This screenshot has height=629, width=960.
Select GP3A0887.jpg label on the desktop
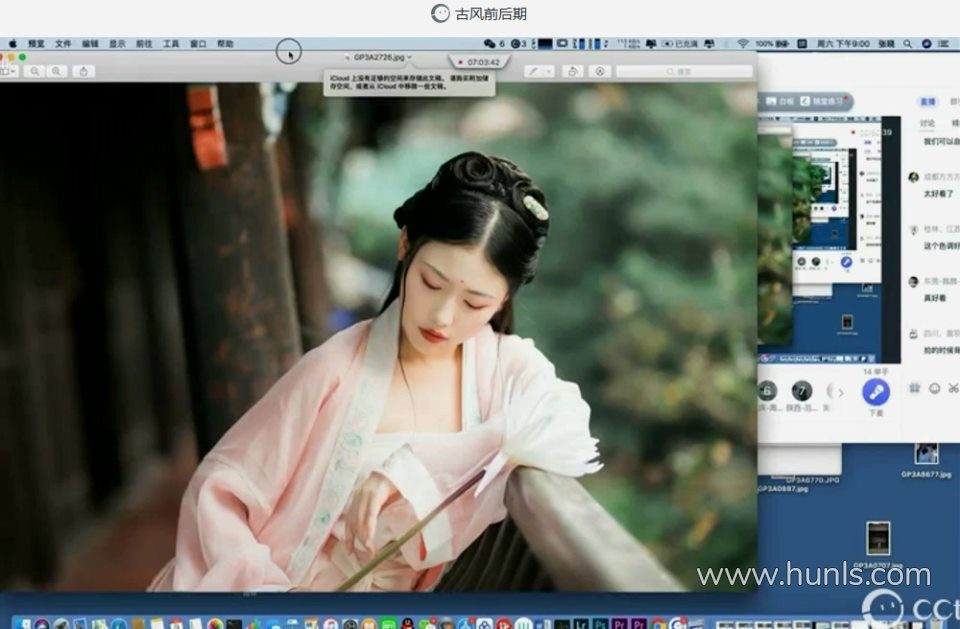(x=783, y=488)
